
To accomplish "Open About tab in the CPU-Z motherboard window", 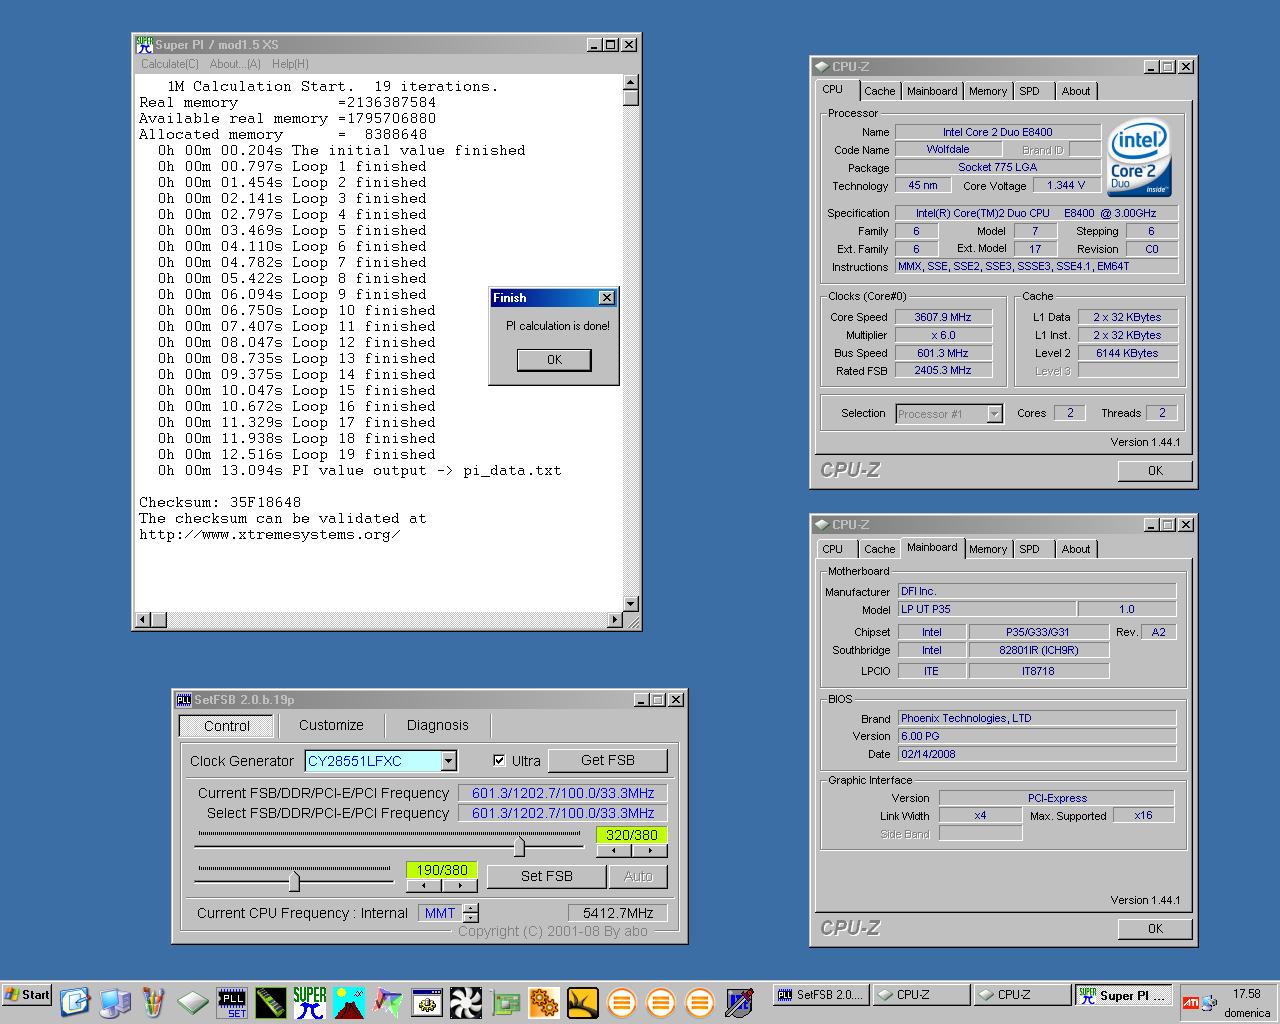I will pos(1076,549).
